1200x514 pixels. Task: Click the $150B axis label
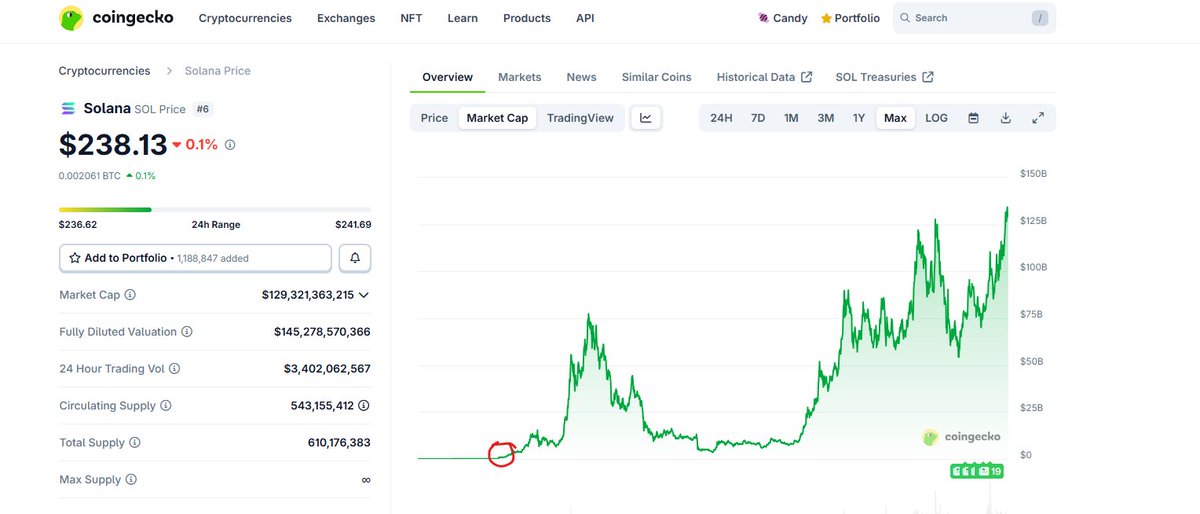1033,174
